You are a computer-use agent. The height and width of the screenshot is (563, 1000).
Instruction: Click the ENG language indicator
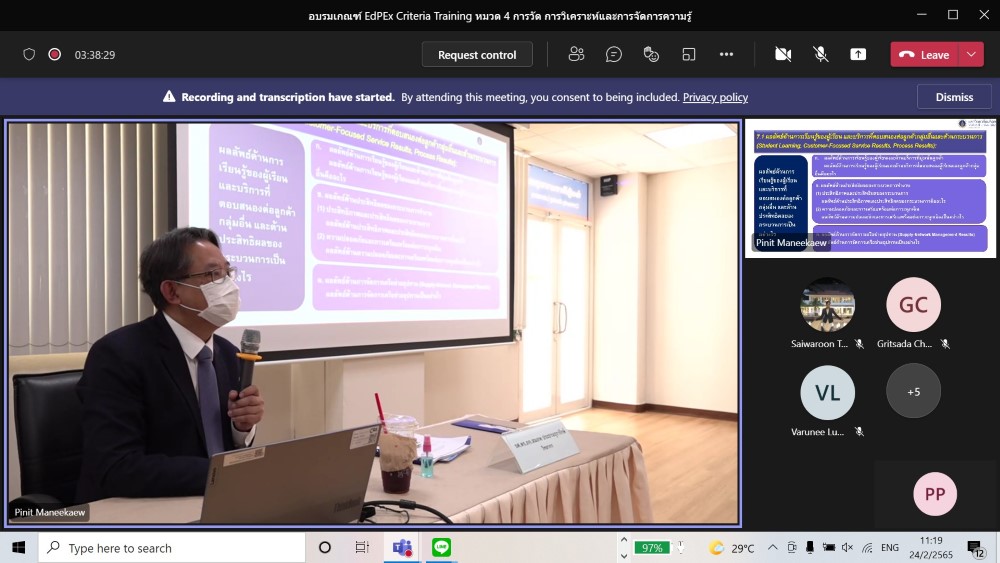point(889,548)
